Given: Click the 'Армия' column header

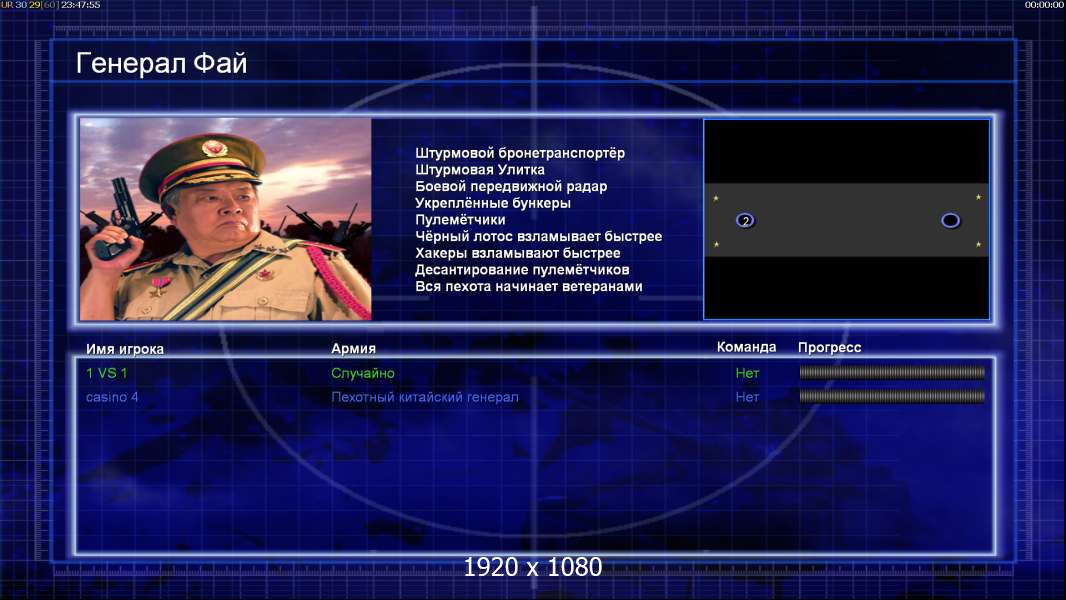Looking at the screenshot, I should (354, 348).
